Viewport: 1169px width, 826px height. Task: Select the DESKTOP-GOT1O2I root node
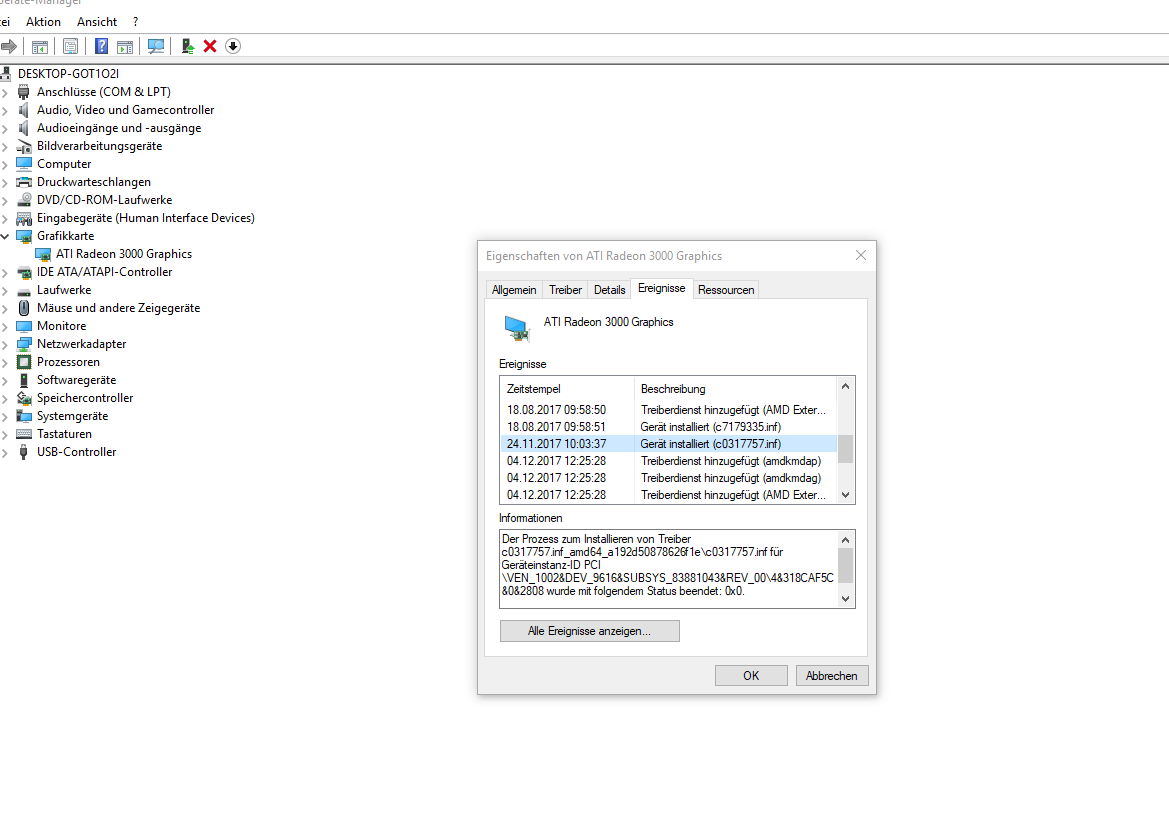(69, 74)
